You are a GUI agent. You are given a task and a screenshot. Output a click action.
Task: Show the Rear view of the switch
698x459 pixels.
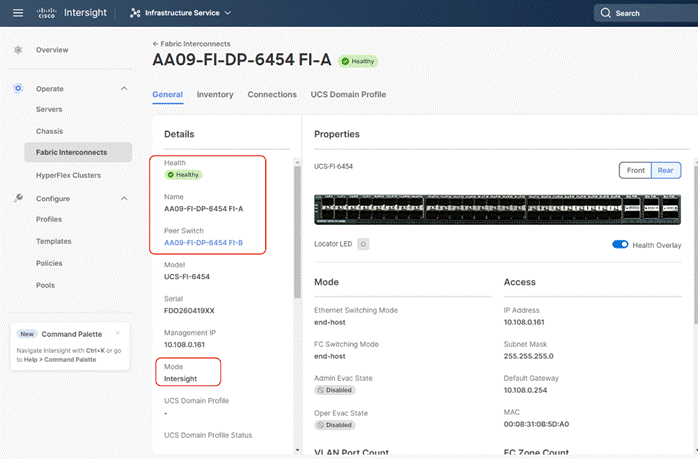(666, 171)
